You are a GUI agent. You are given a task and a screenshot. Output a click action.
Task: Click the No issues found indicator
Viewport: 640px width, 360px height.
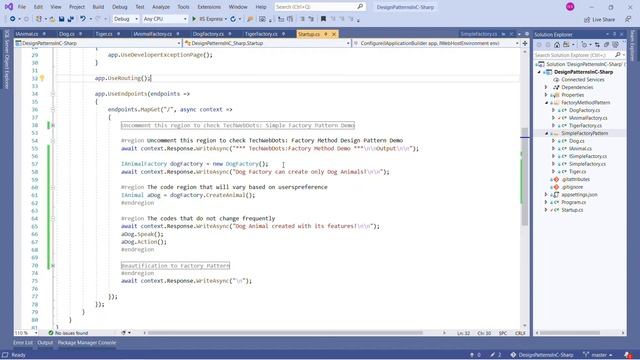68,333
